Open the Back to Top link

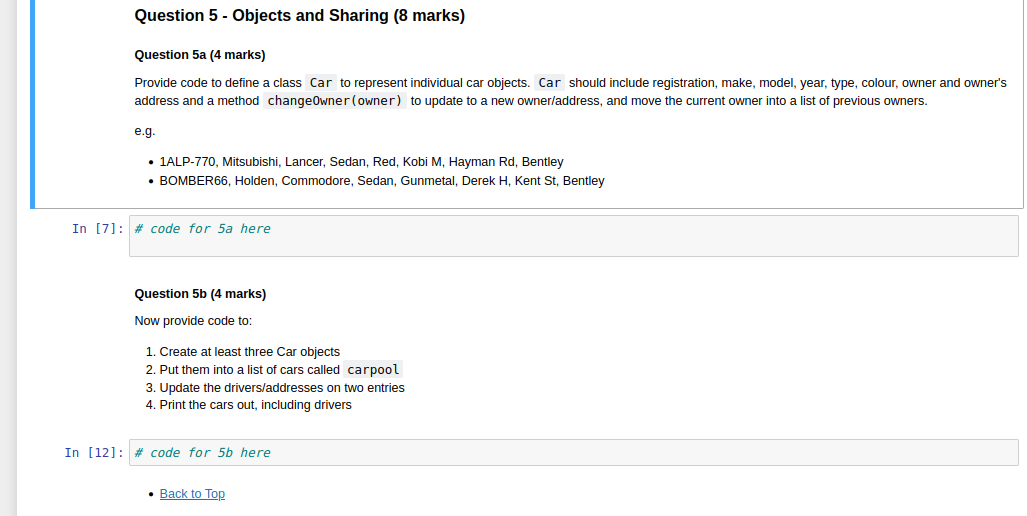192,494
